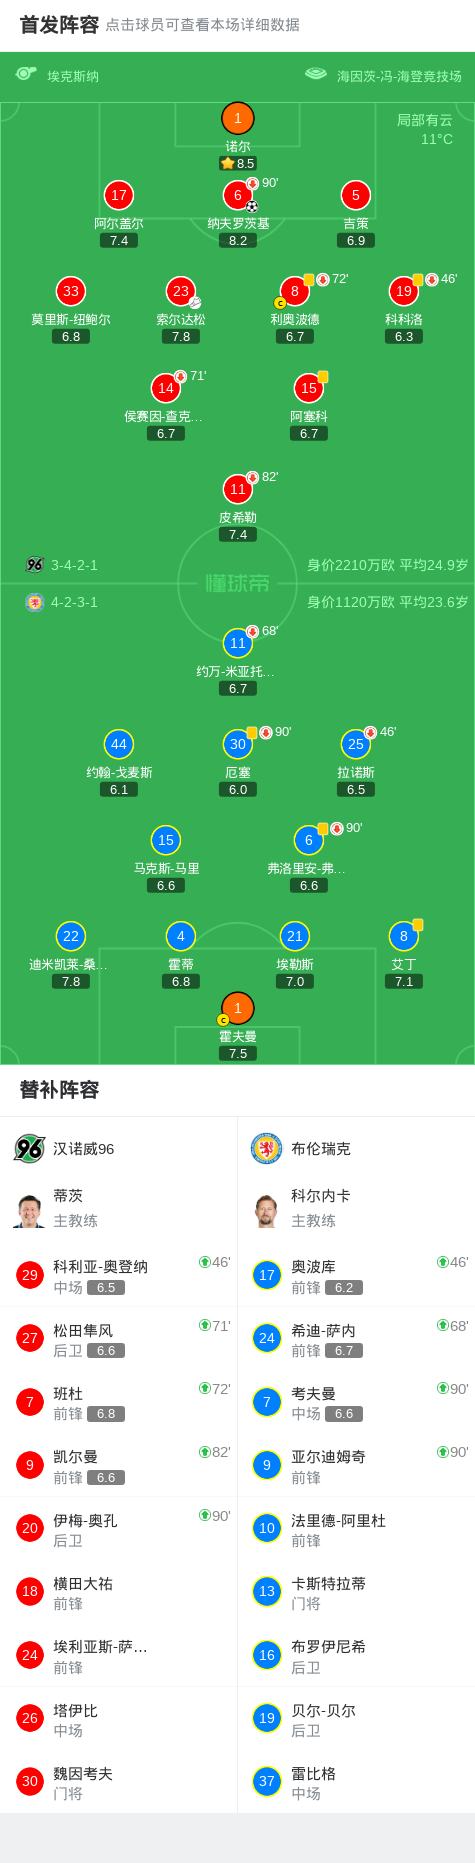
Task: Open substitute 17 奥波库 details
Action: pyautogui.click(x=356, y=1275)
